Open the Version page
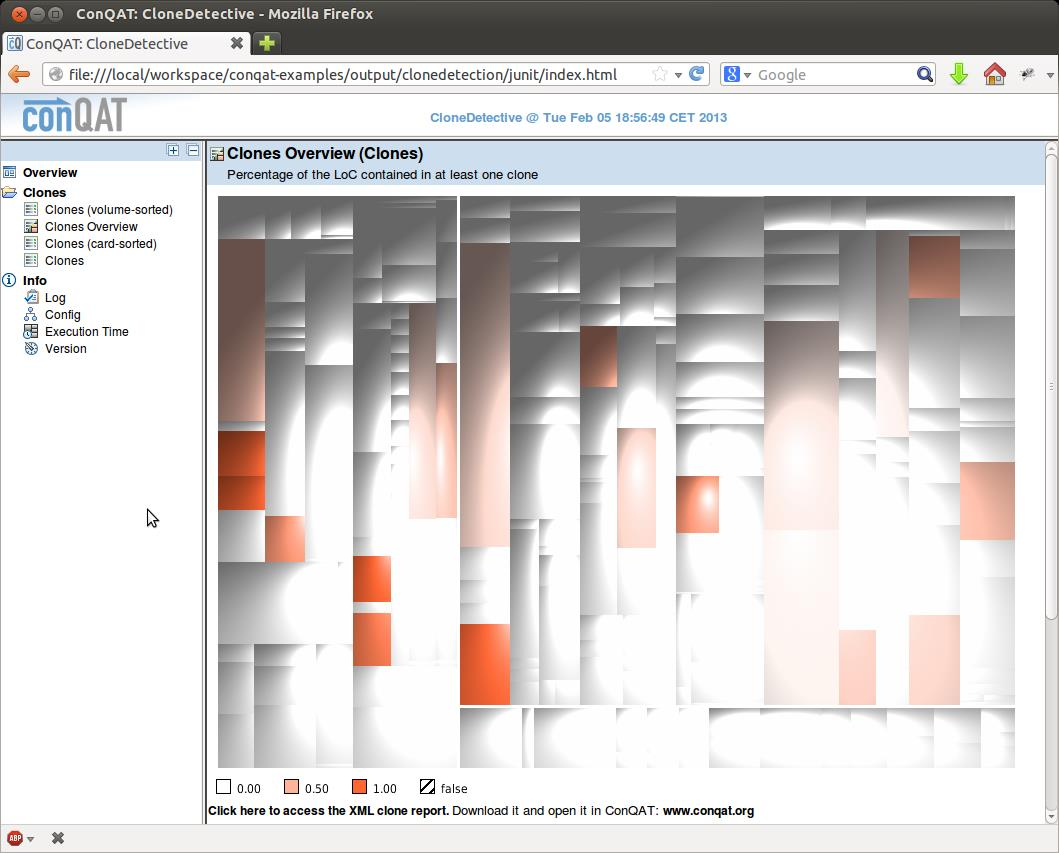This screenshot has width=1059, height=853. pyautogui.click(x=66, y=348)
